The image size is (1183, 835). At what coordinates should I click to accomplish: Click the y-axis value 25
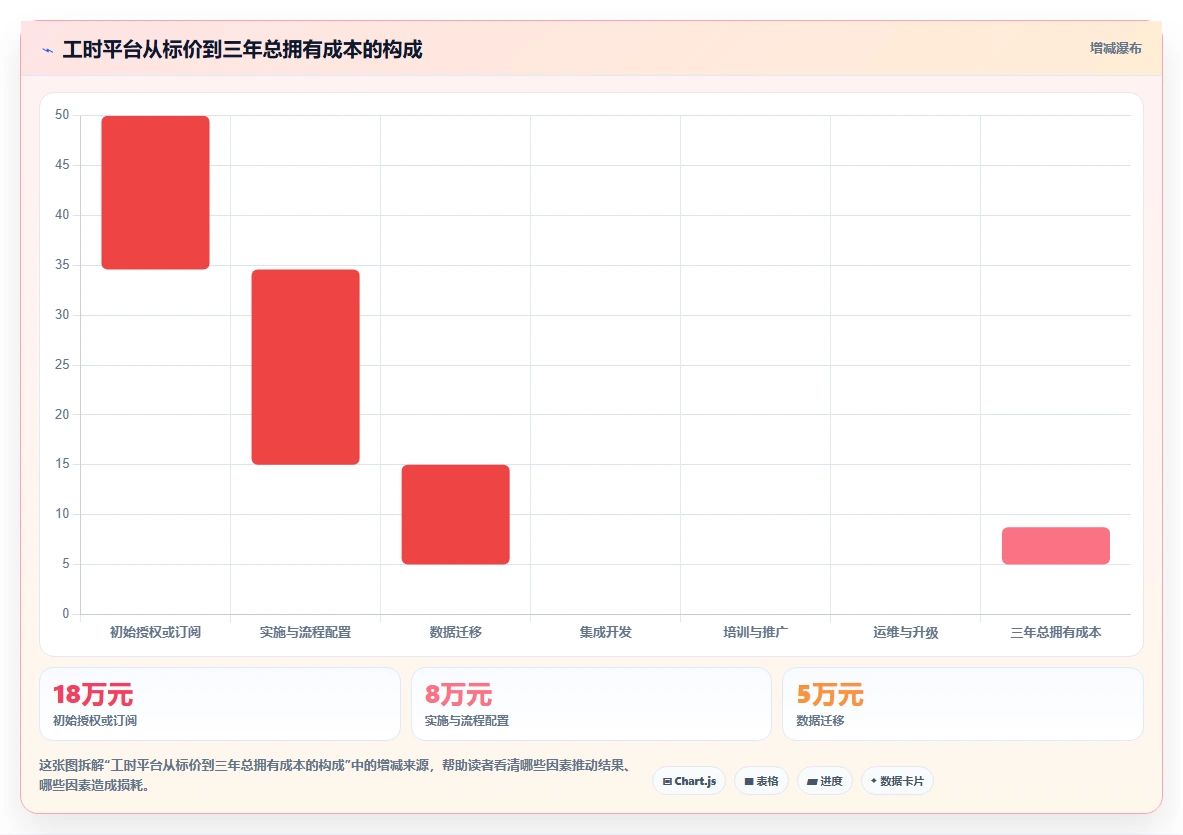tap(62, 364)
